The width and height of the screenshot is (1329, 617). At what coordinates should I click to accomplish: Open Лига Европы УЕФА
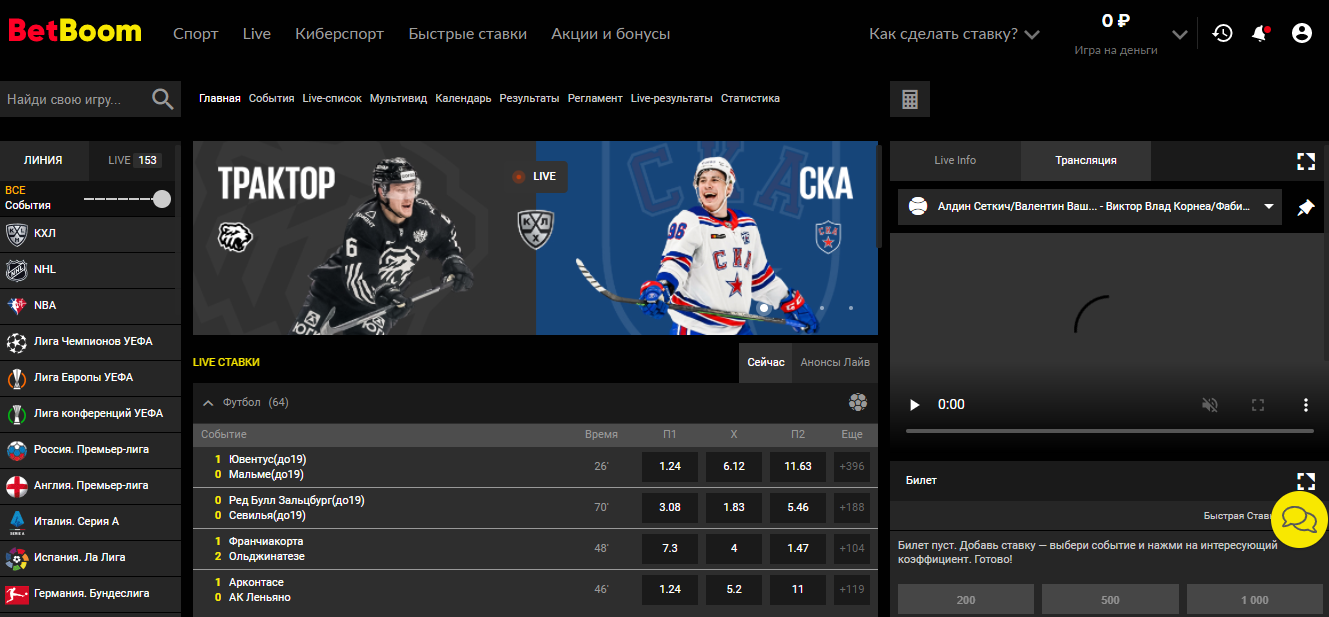pos(90,378)
